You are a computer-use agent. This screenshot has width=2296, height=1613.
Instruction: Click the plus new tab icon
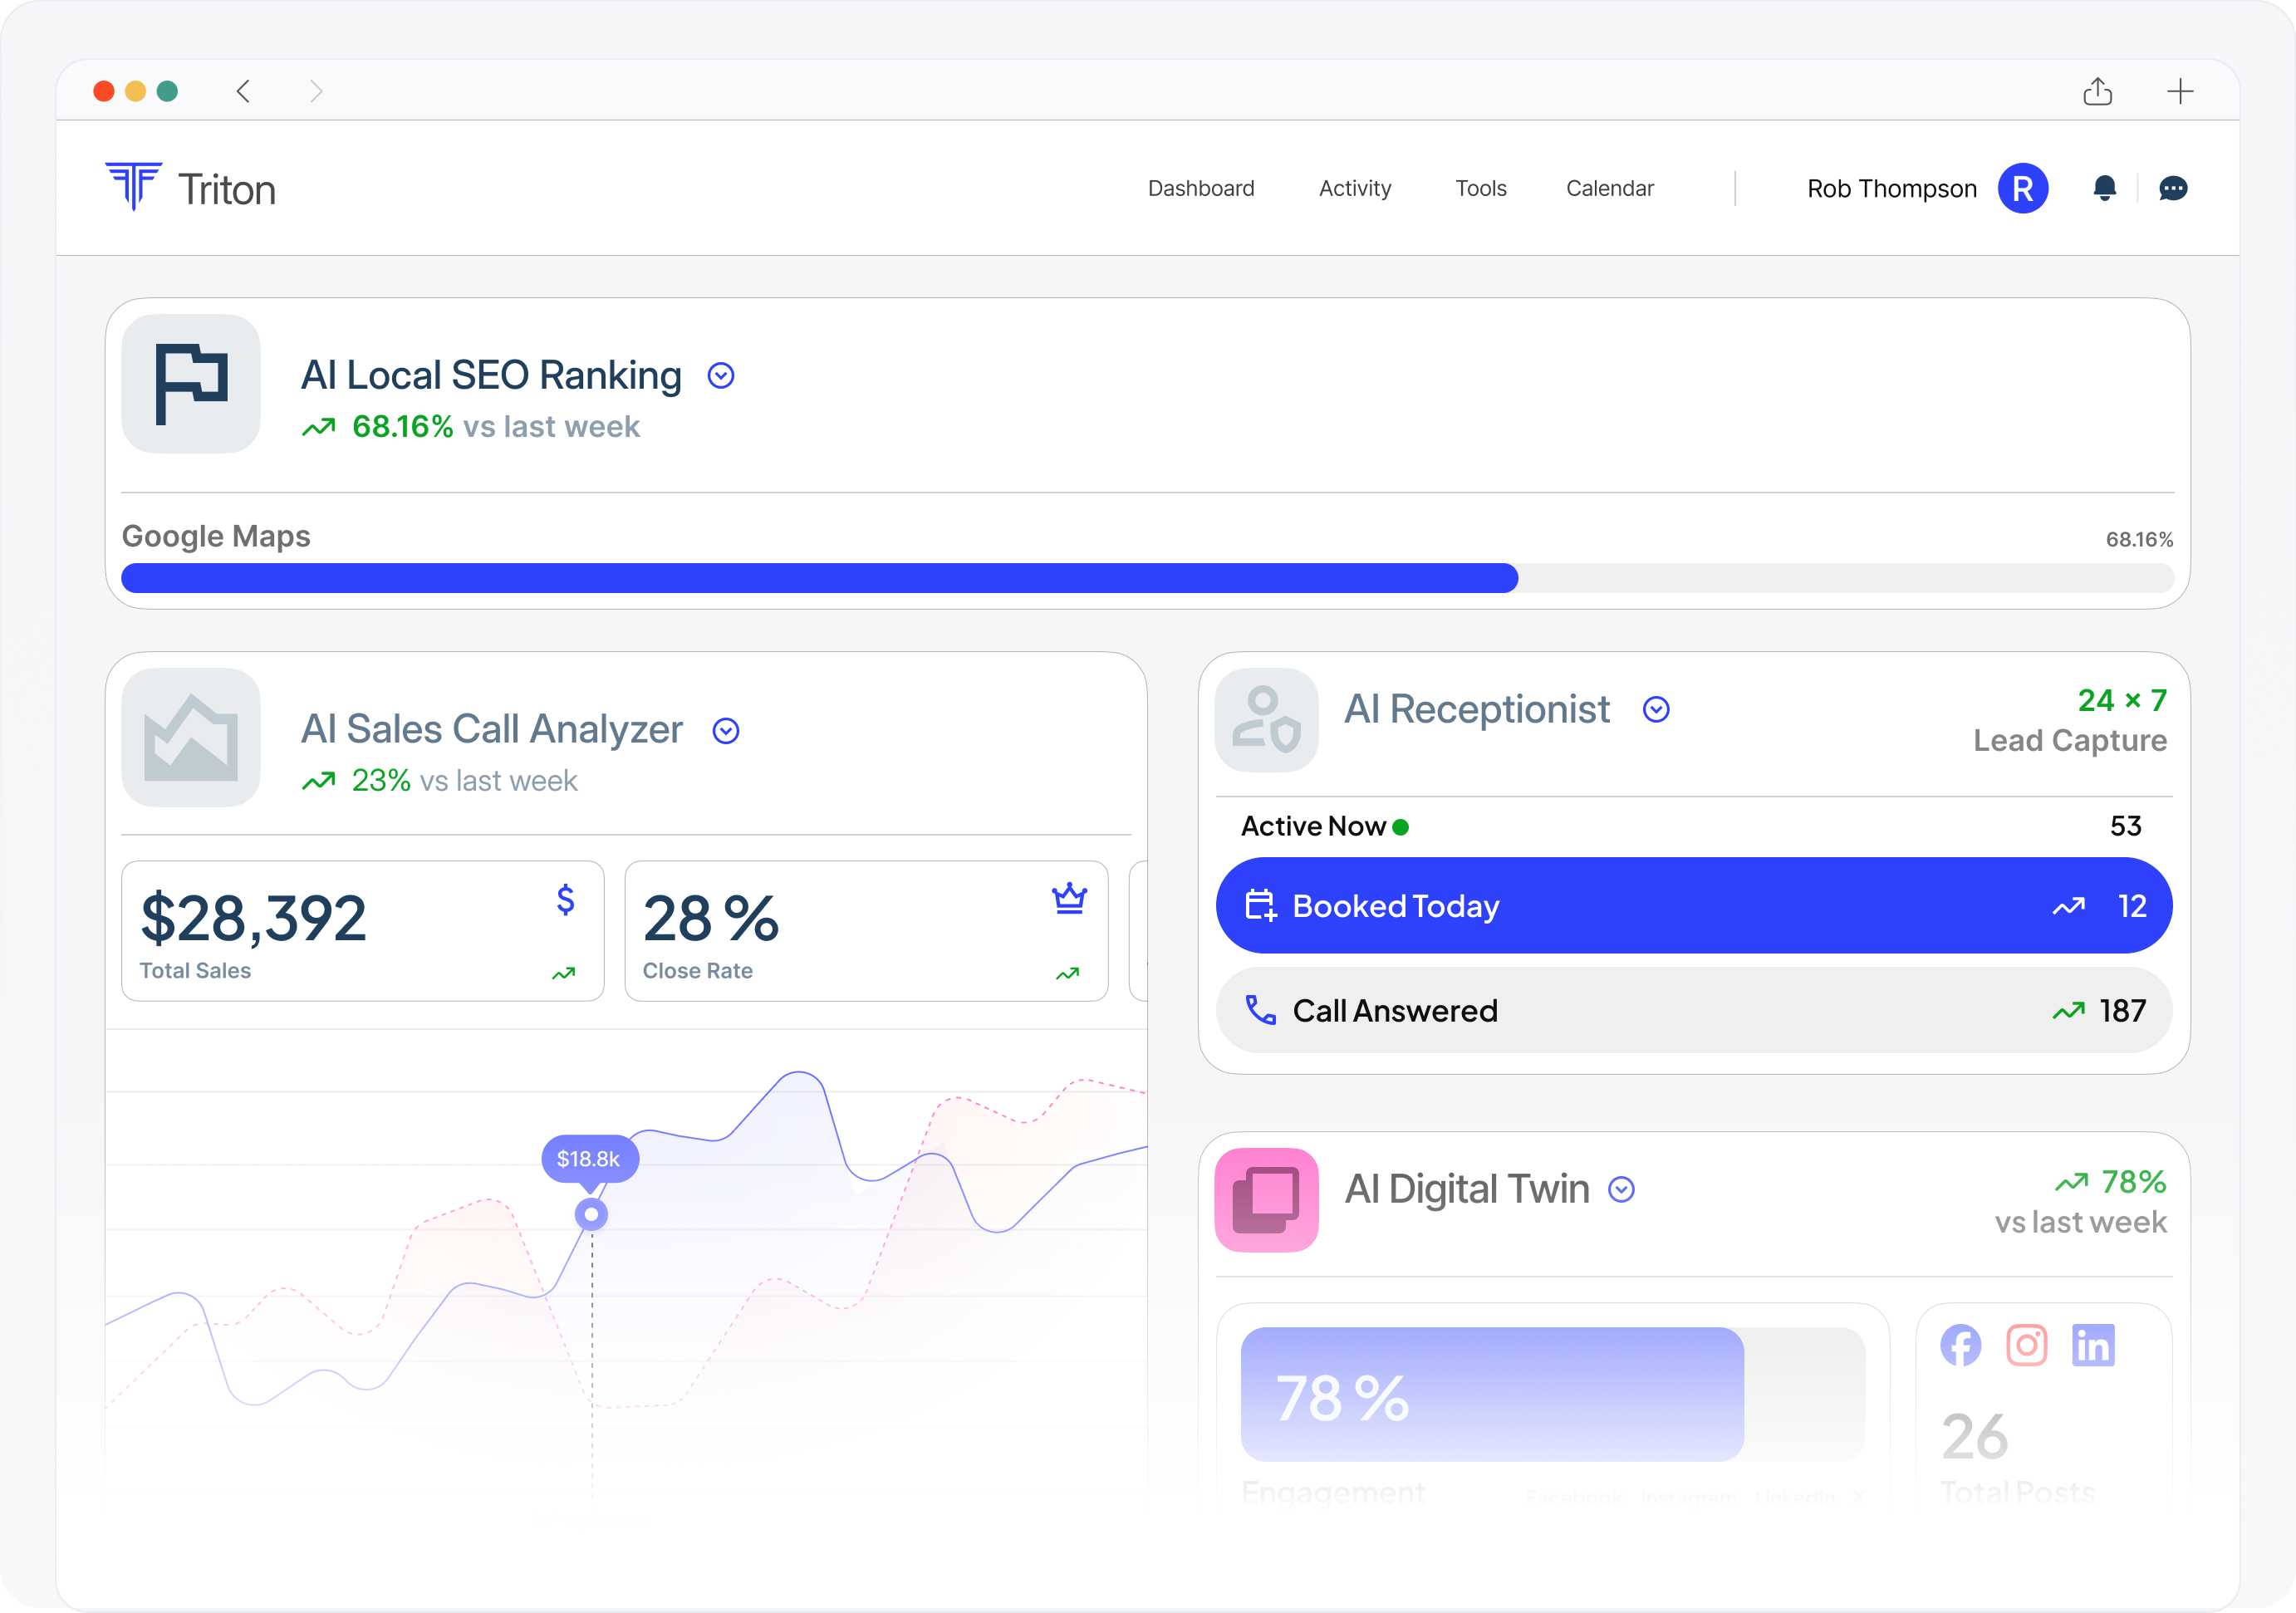pos(2180,92)
